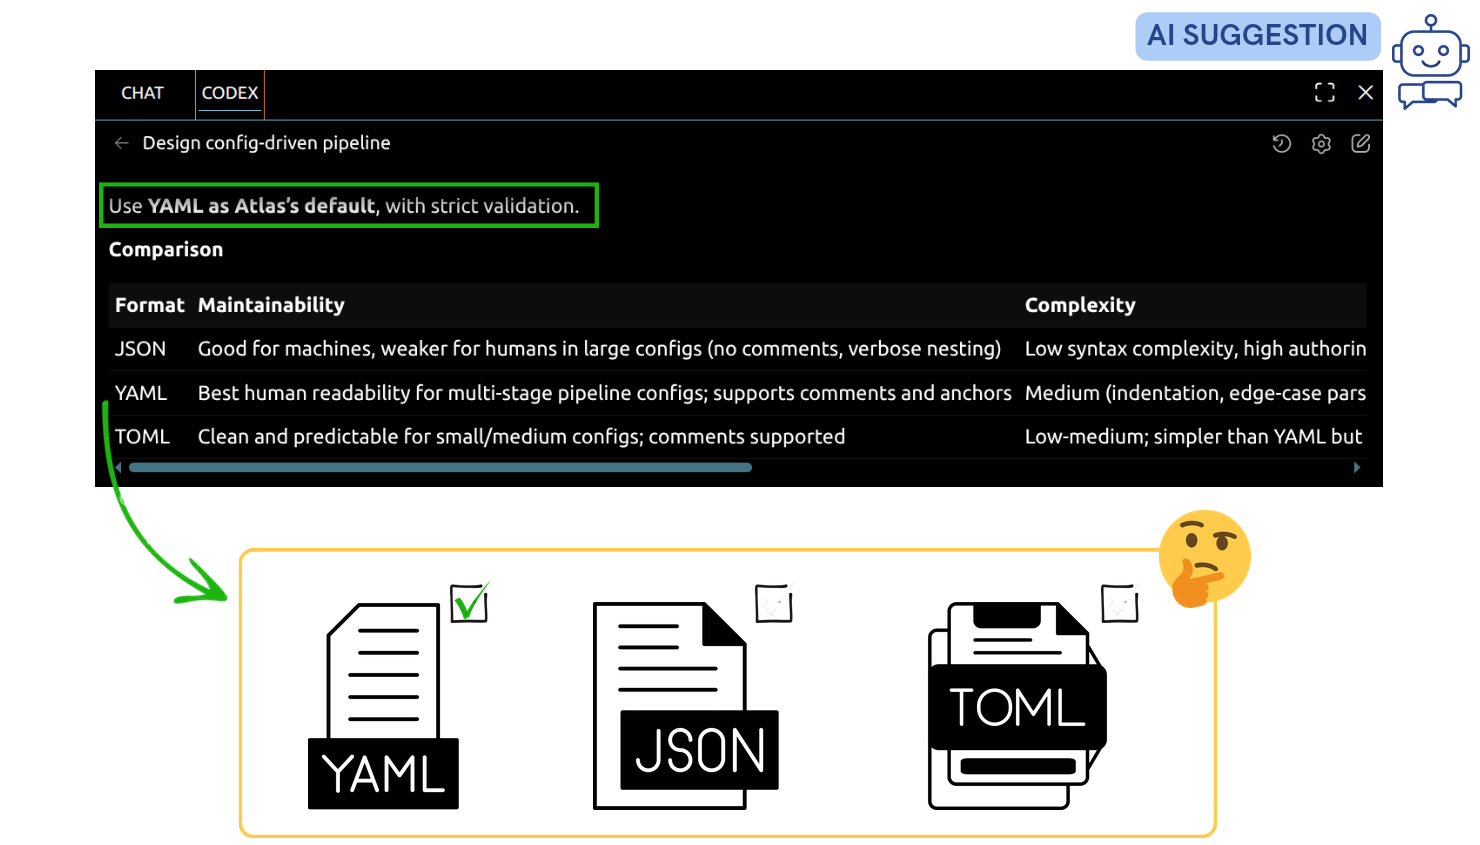Click the left arrow of the horizontal scrollbar
The image size is (1480, 845).
[x=117, y=467]
